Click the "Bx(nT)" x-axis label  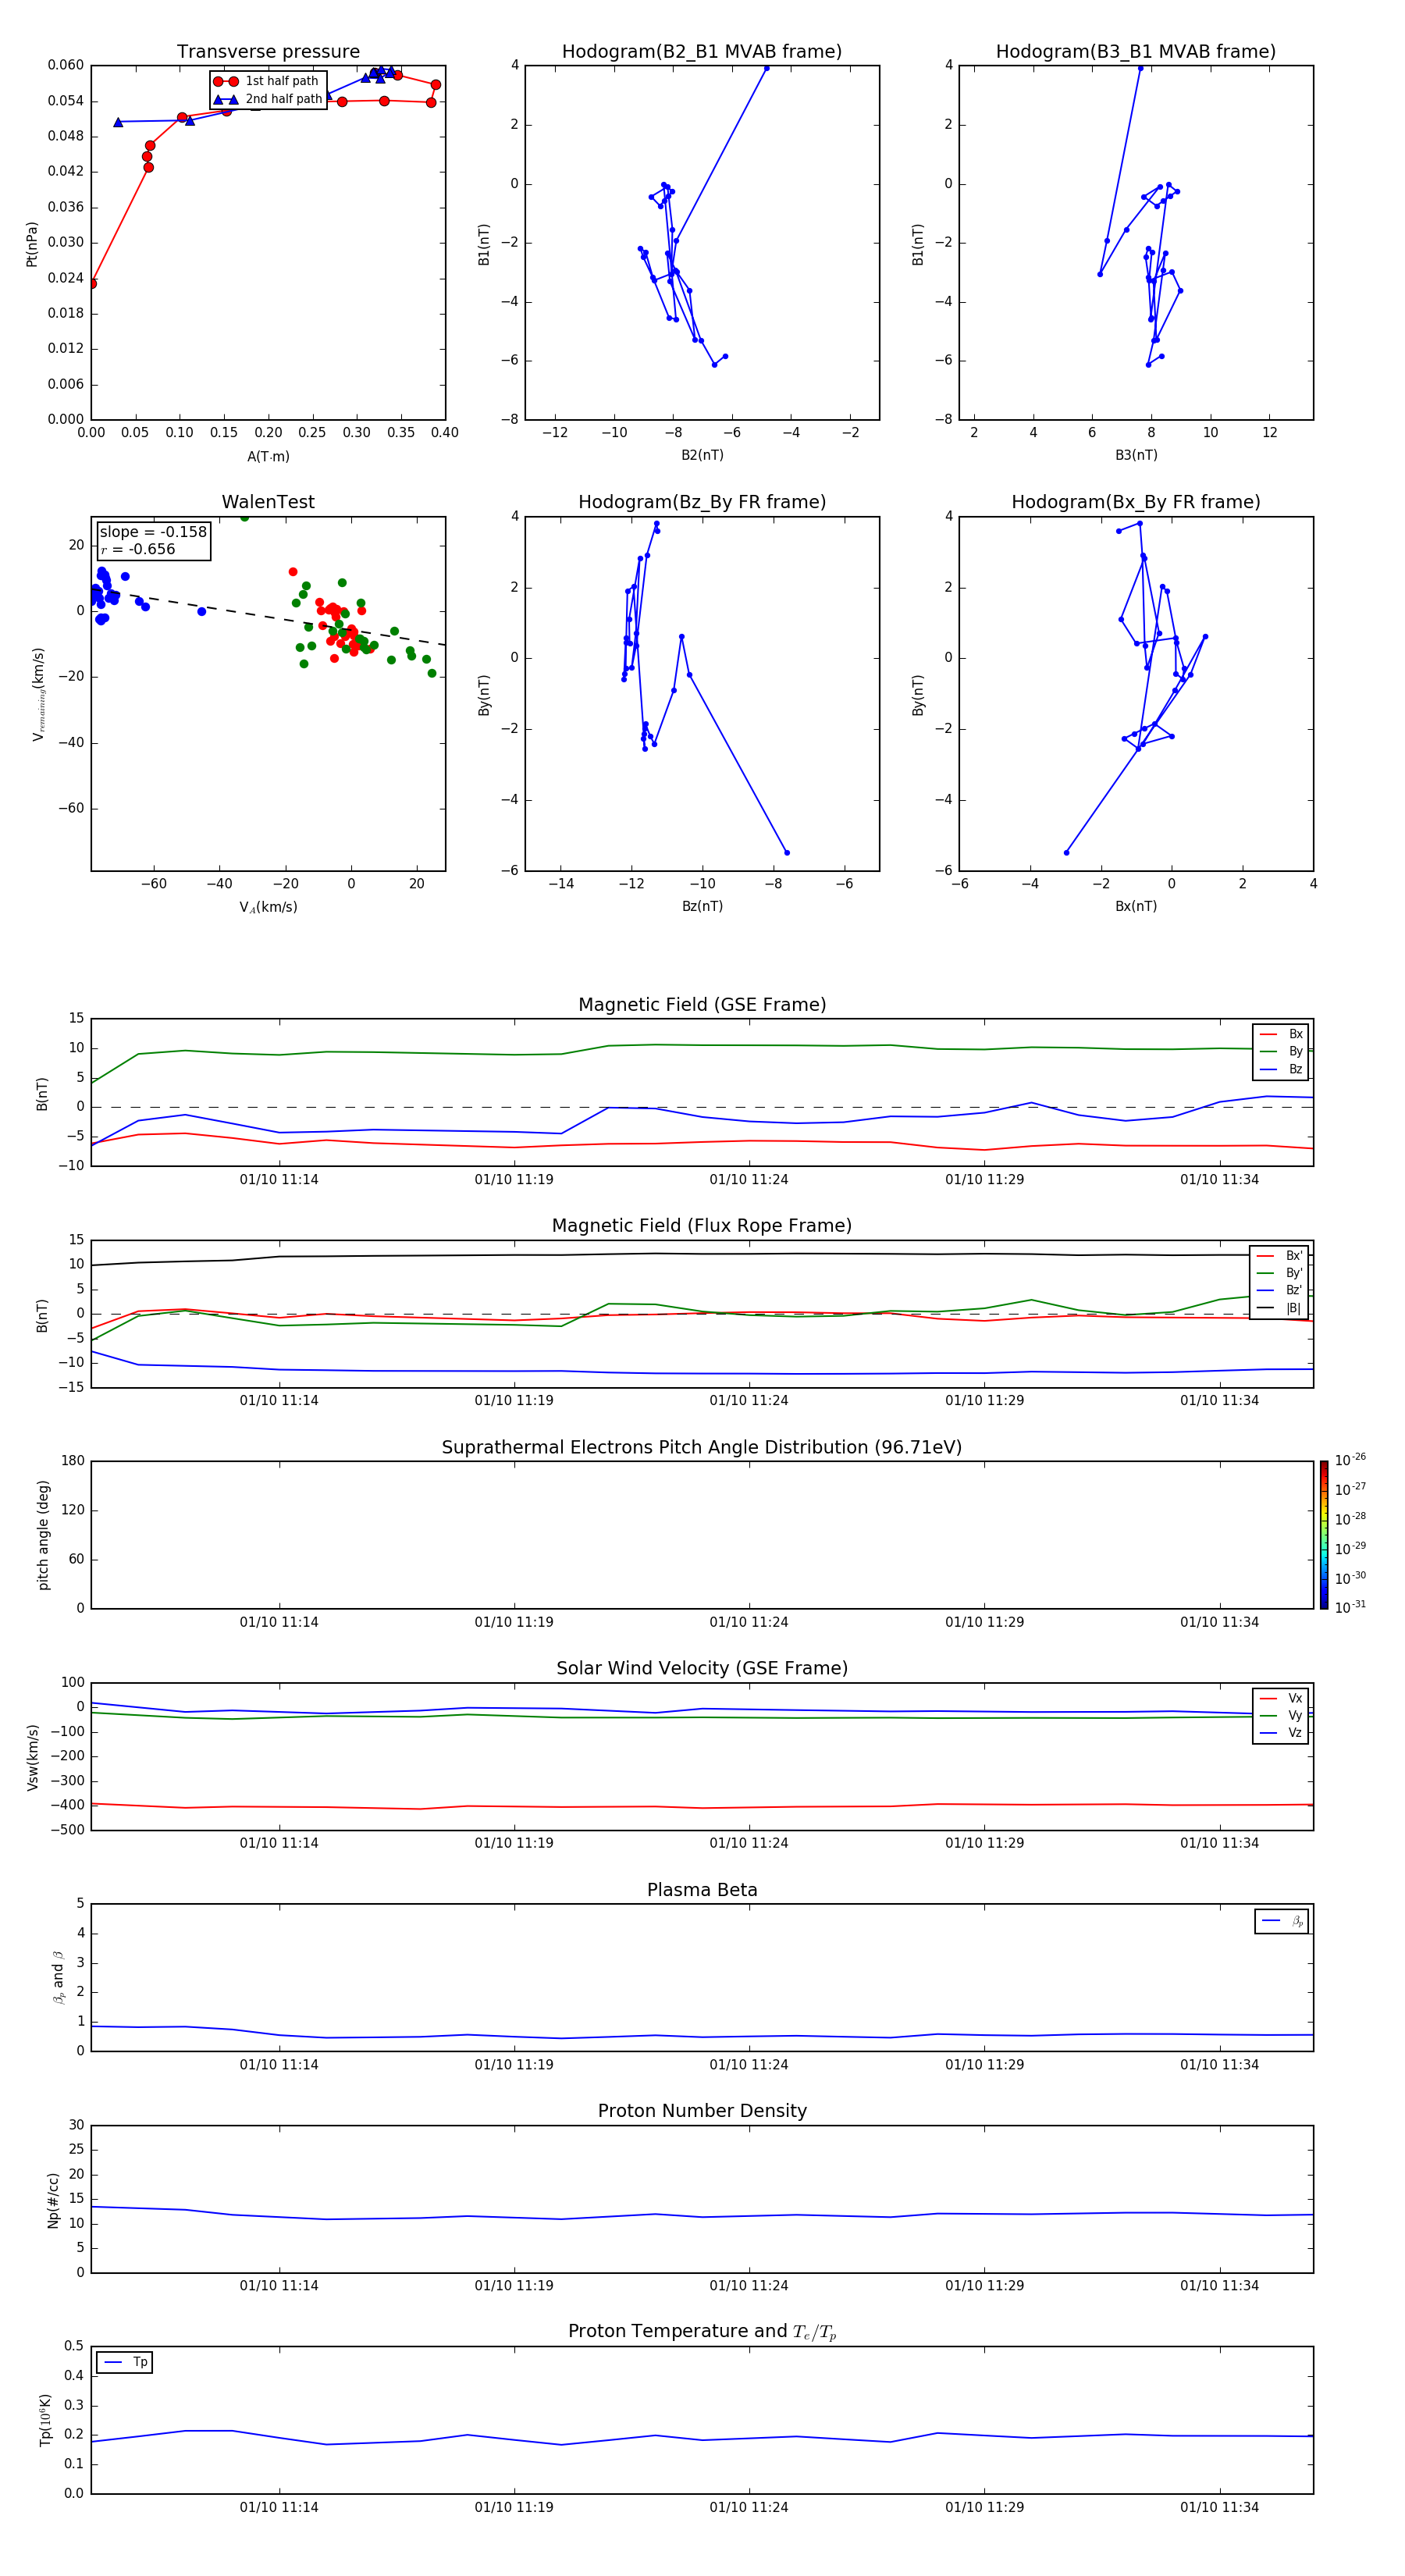[1136, 906]
